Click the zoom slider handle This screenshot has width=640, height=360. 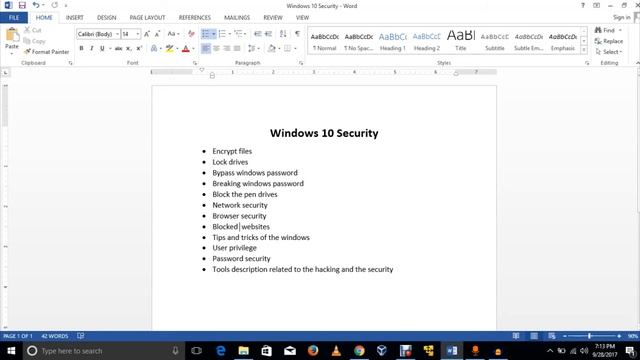tap(589, 336)
